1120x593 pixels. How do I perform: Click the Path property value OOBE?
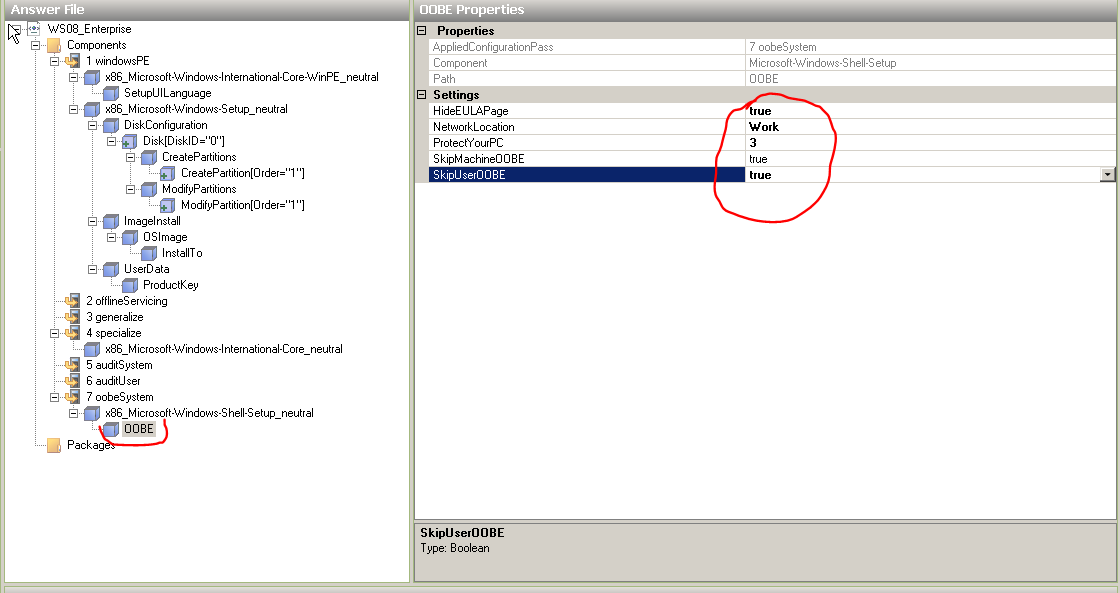click(764, 79)
